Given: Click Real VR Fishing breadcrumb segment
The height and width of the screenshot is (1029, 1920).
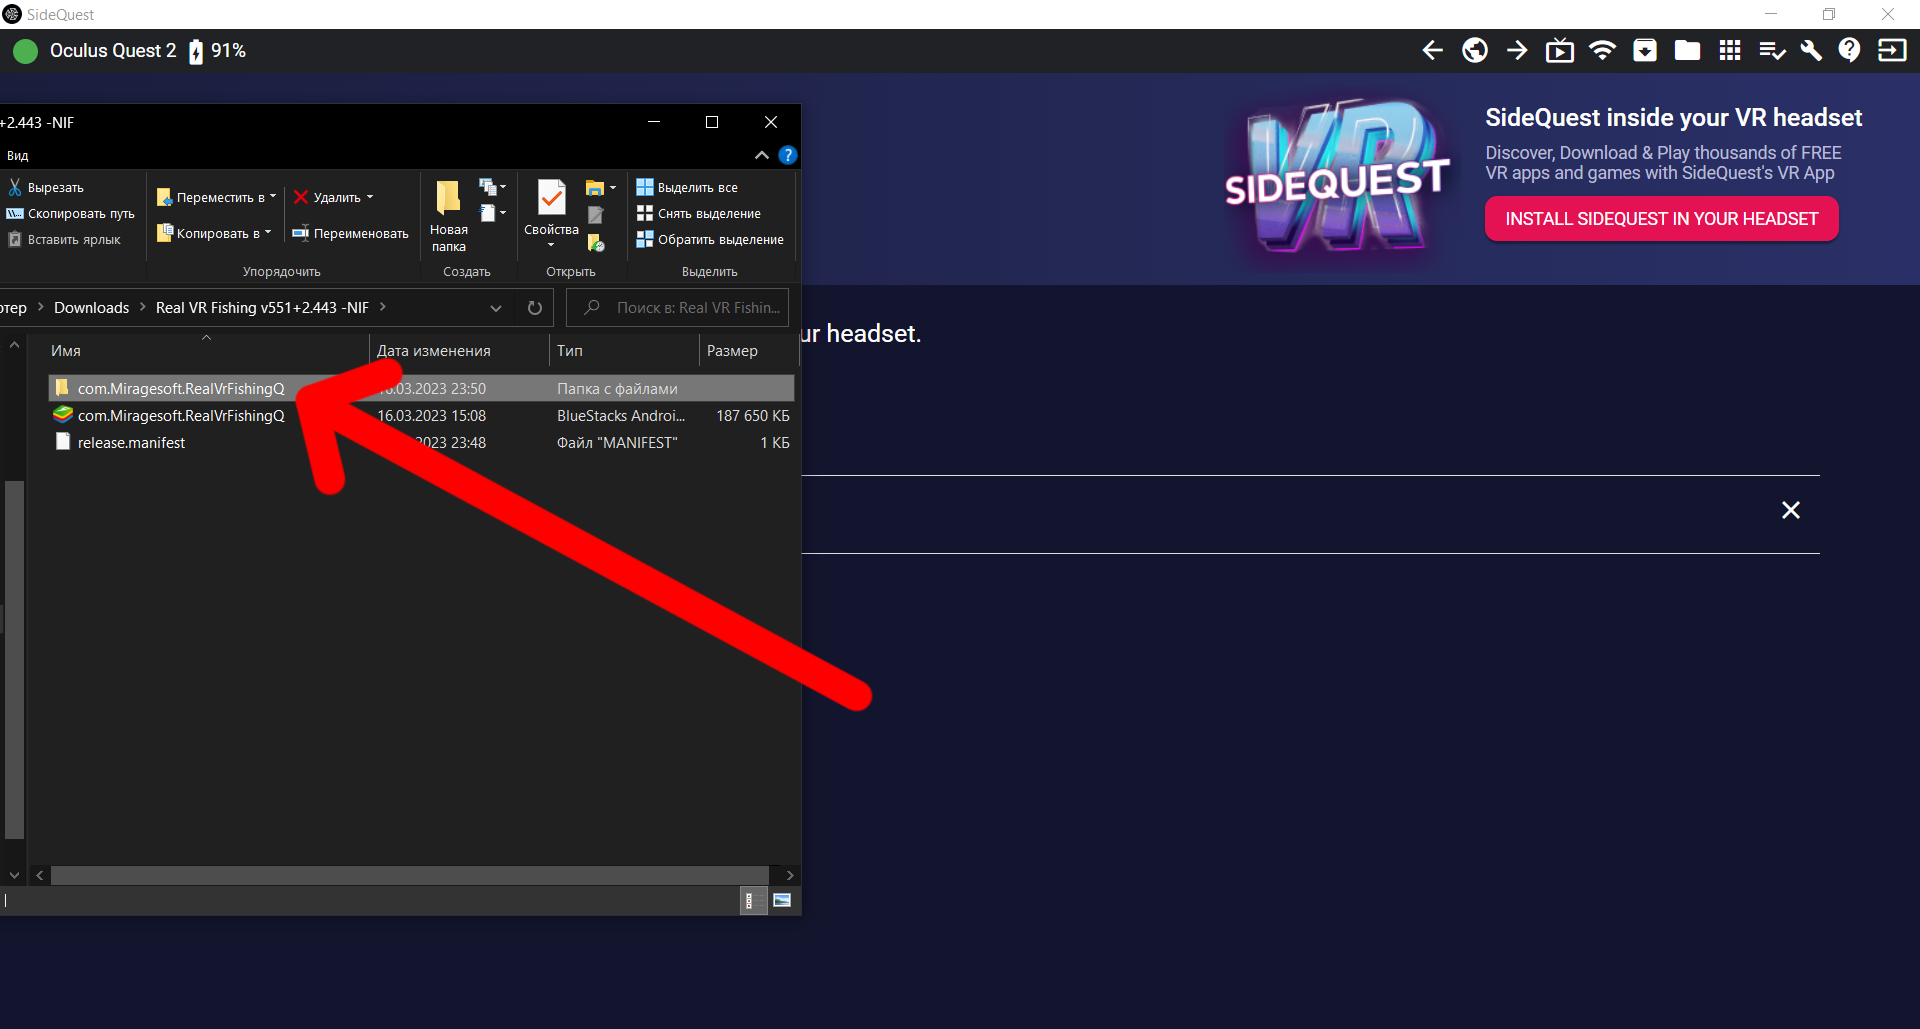Looking at the screenshot, I should (262, 308).
